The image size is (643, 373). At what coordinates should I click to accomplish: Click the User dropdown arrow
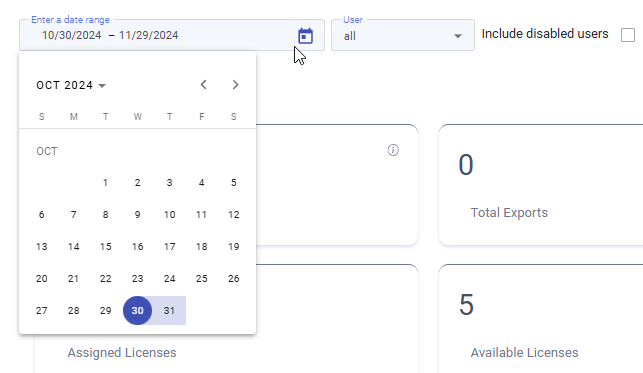(x=458, y=36)
